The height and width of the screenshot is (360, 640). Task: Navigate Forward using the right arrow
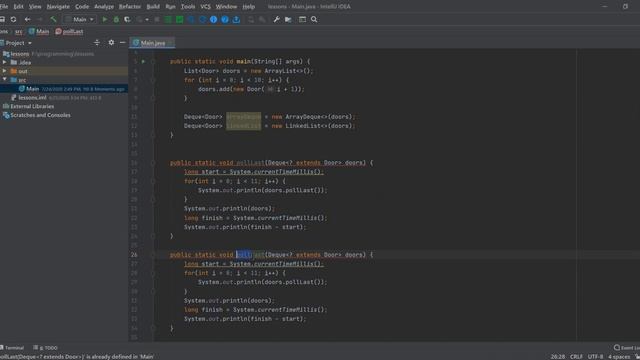click(40, 19)
